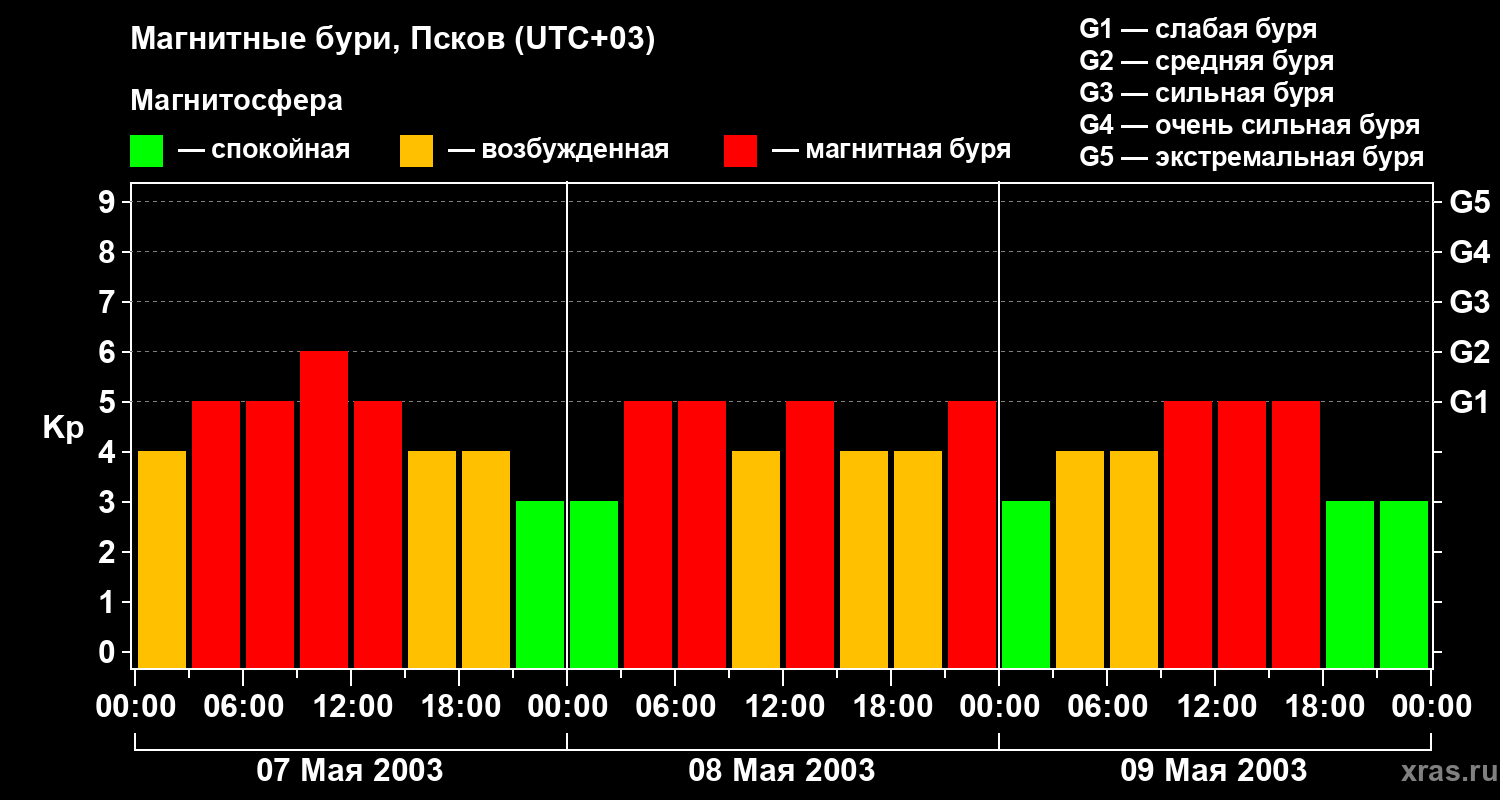Click the green спокойная legend swatch
Image resolution: width=1500 pixels, height=800 pixels.
(146, 151)
